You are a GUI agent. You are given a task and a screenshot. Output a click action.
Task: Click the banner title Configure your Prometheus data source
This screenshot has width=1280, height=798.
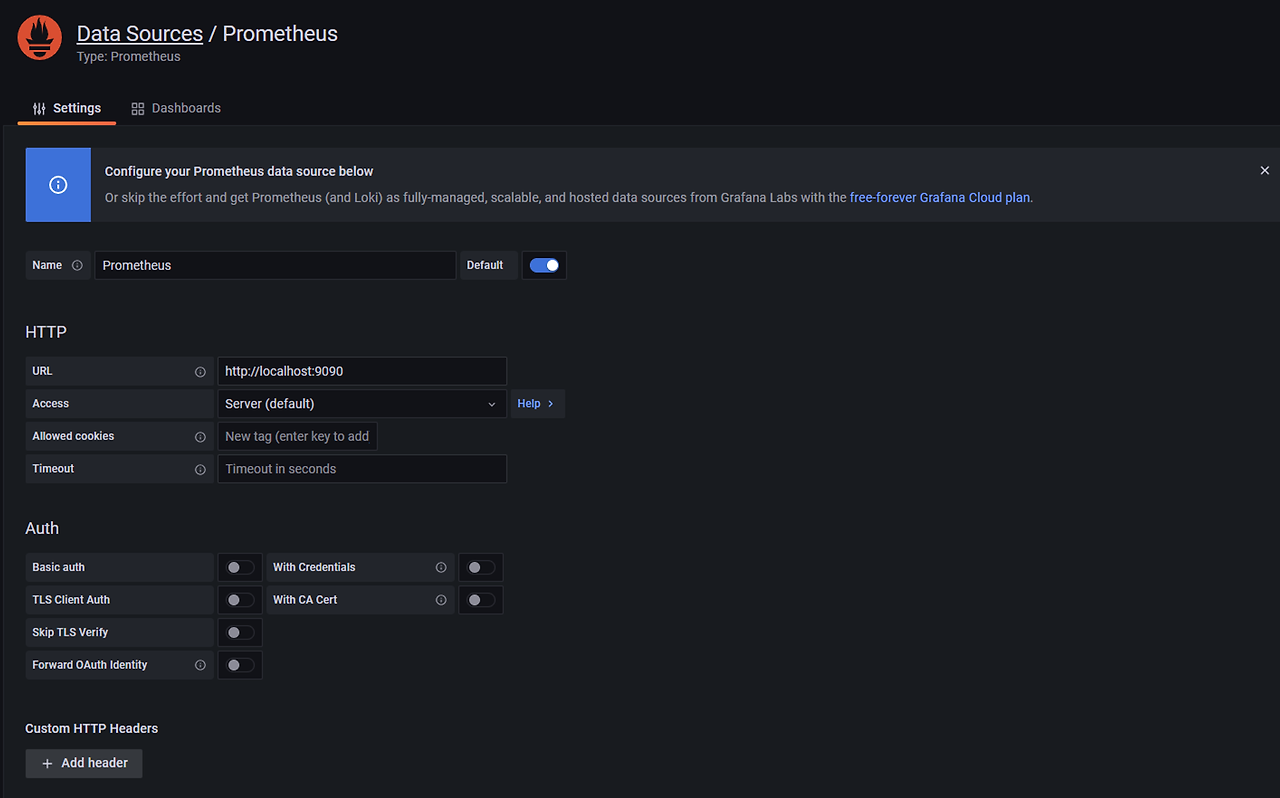(239, 171)
